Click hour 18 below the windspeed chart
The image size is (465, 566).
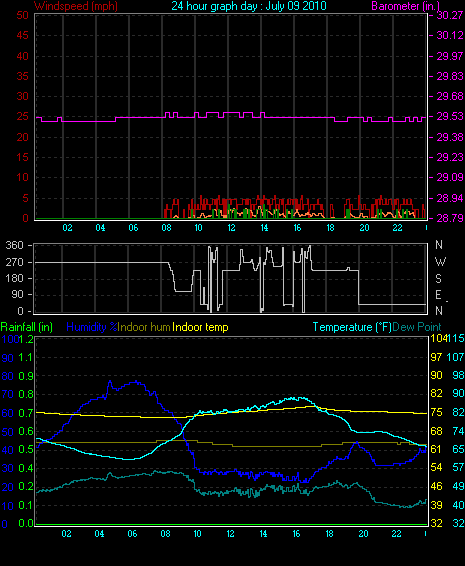(x=330, y=228)
